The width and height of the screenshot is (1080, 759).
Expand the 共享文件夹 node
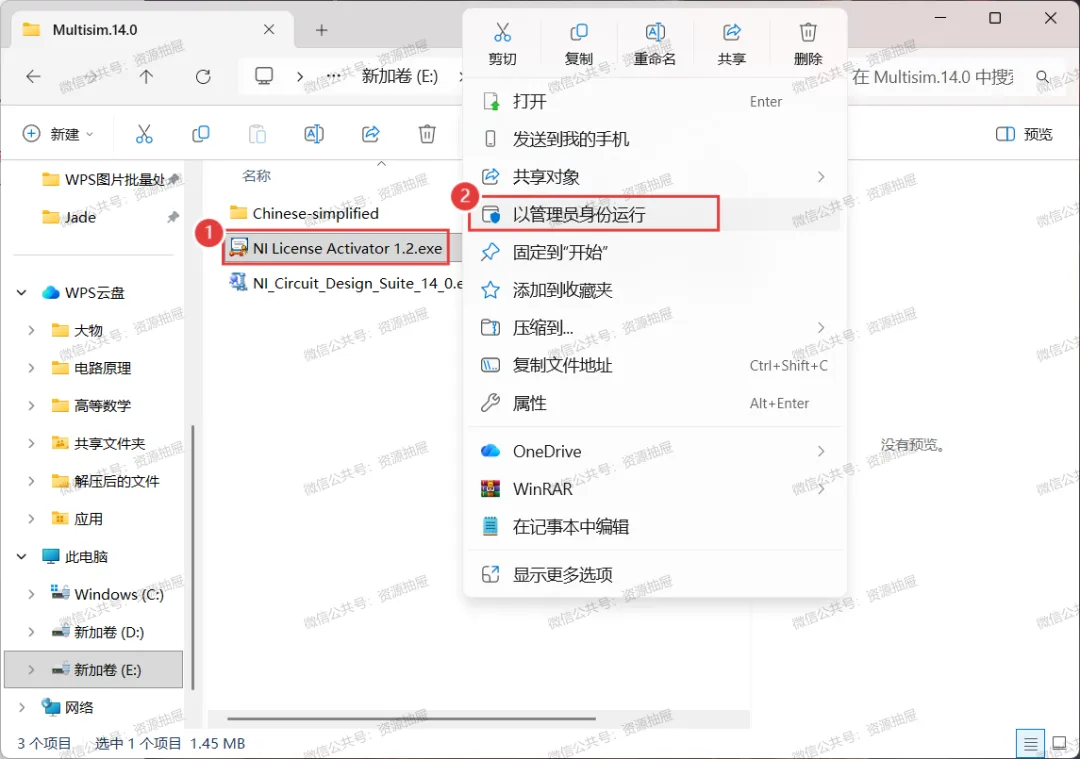tap(31, 444)
